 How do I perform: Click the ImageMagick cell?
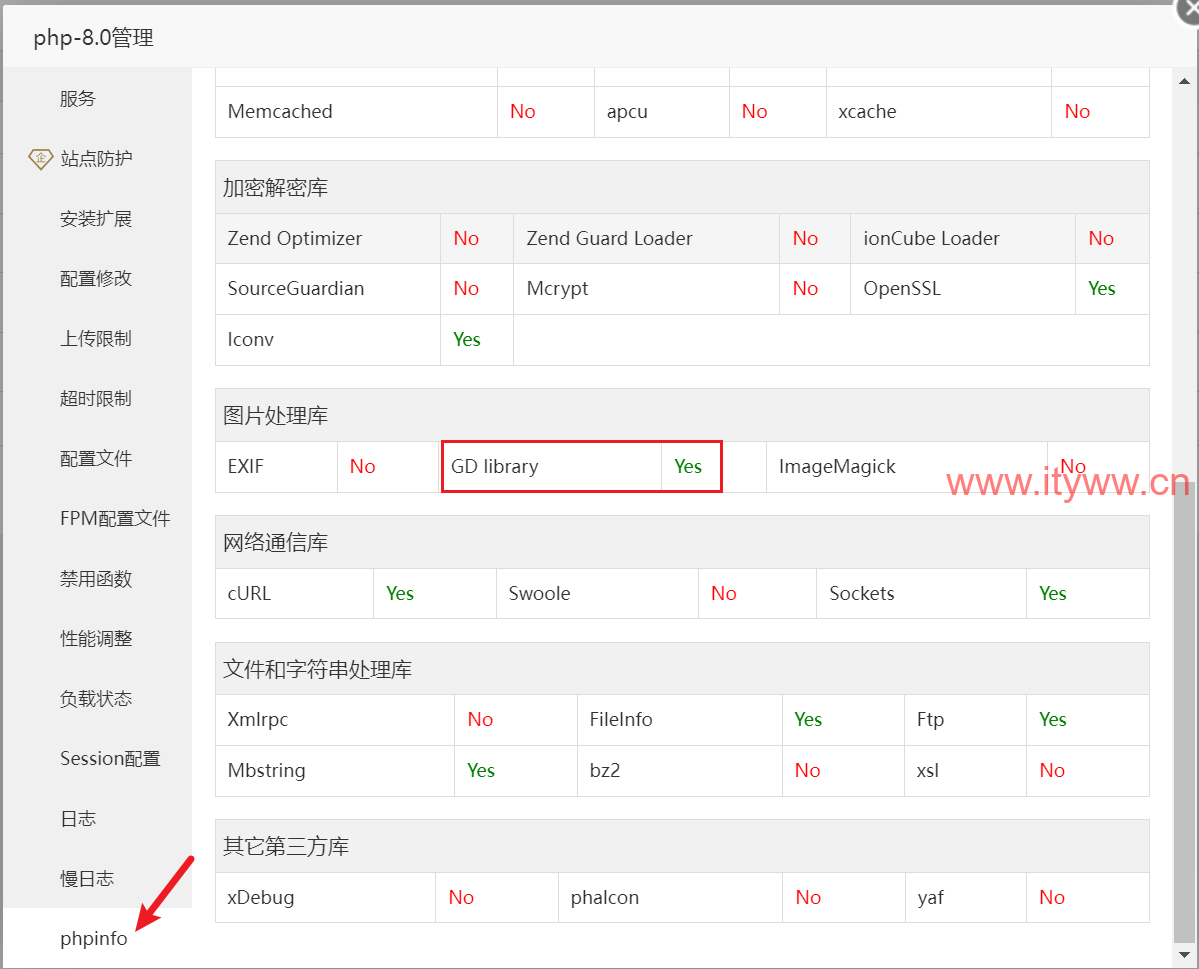pos(906,467)
